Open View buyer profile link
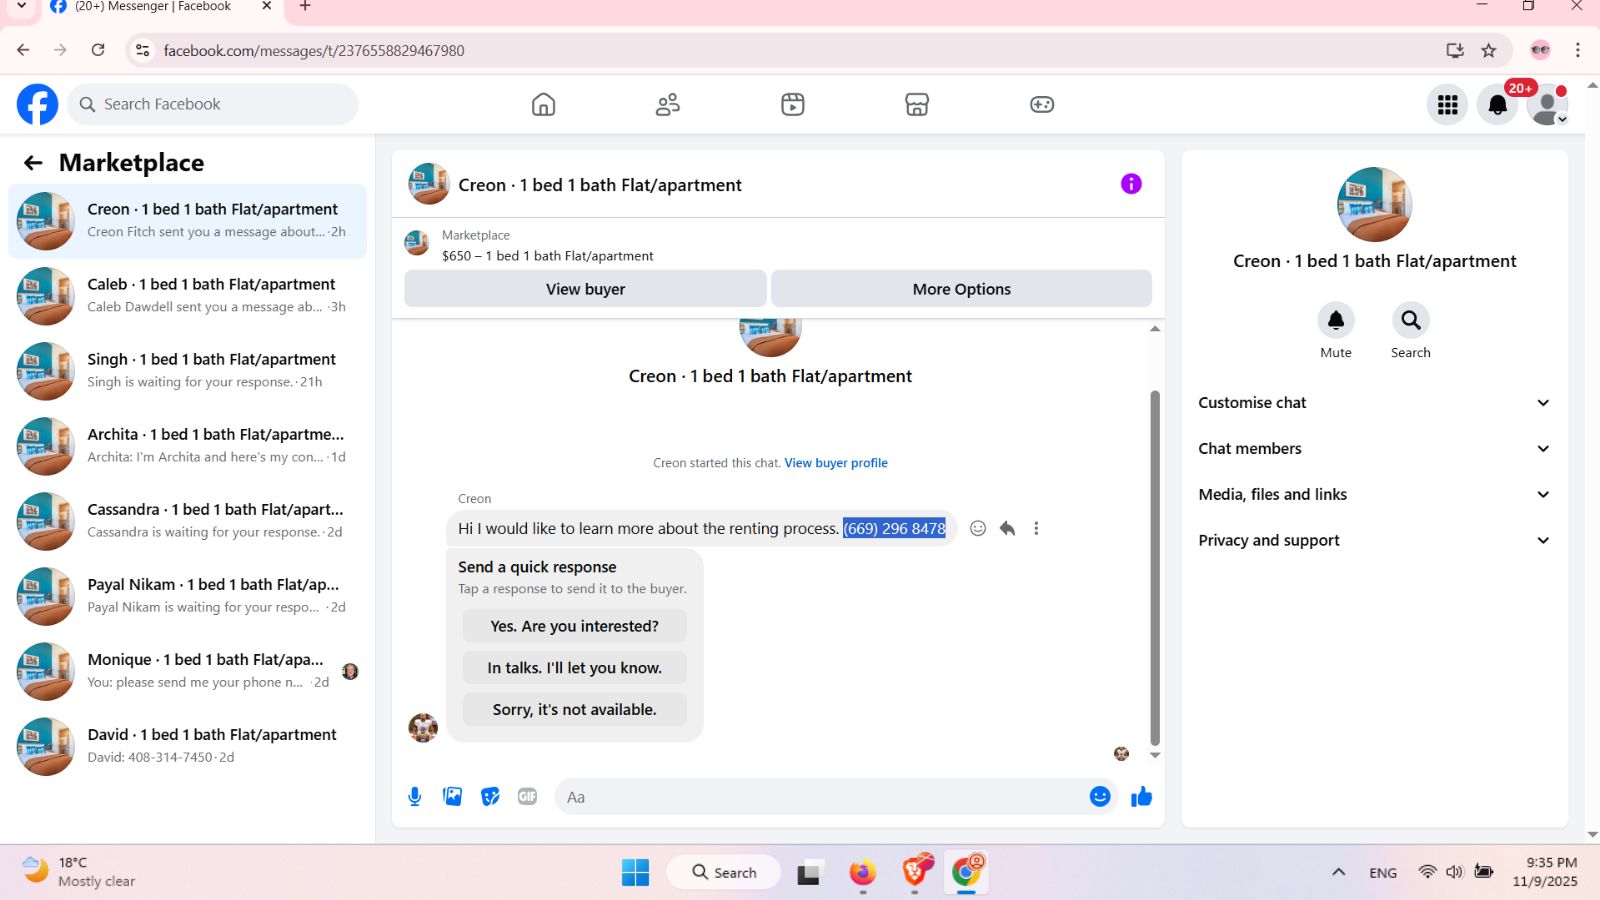 (x=836, y=463)
